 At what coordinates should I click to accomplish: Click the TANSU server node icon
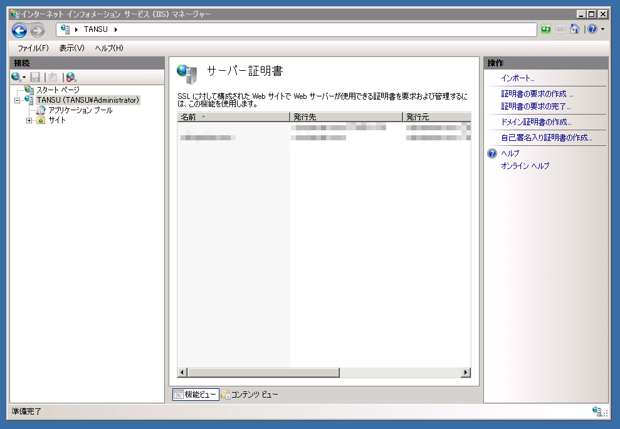coord(29,100)
